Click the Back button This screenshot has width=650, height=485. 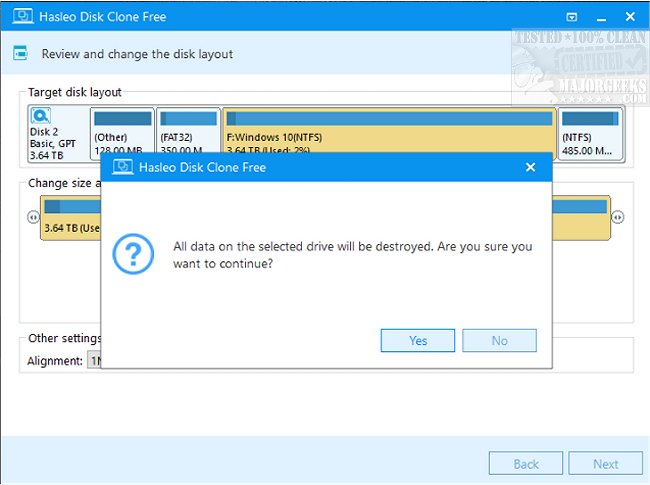(526, 463)
